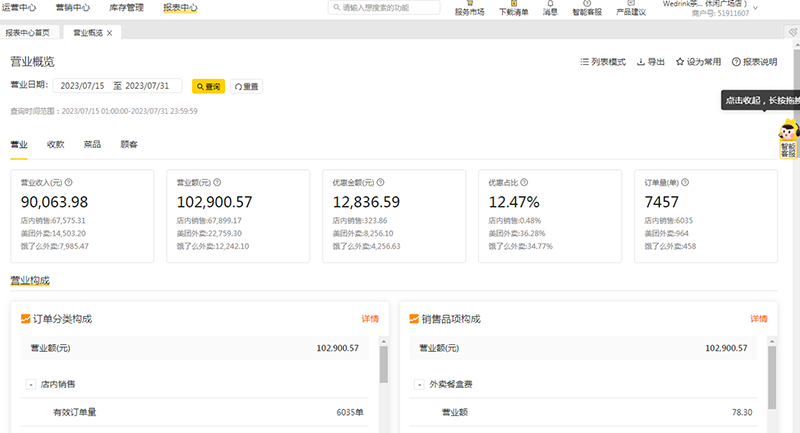Open the 消息 notifications bell
The image size is (800, 433).
coord(550,8)
